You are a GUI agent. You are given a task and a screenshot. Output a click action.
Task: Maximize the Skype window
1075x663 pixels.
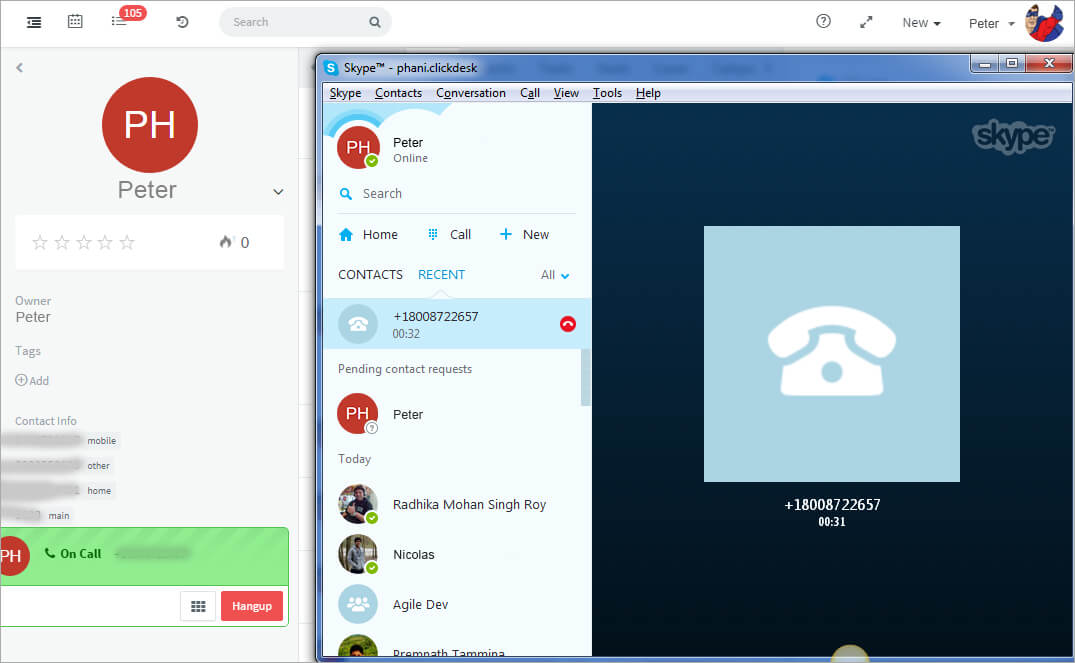(1012, 64)
